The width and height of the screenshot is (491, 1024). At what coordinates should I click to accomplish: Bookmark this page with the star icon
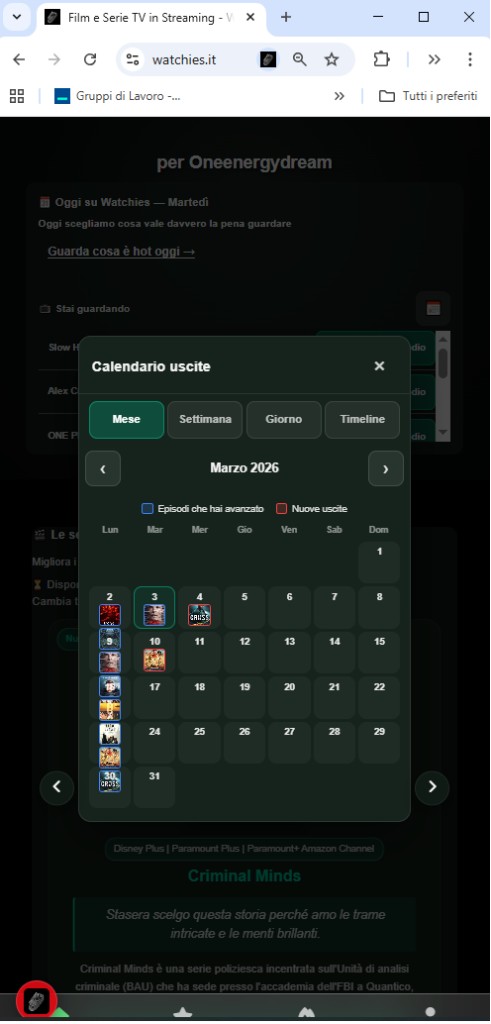coord(332,59)
